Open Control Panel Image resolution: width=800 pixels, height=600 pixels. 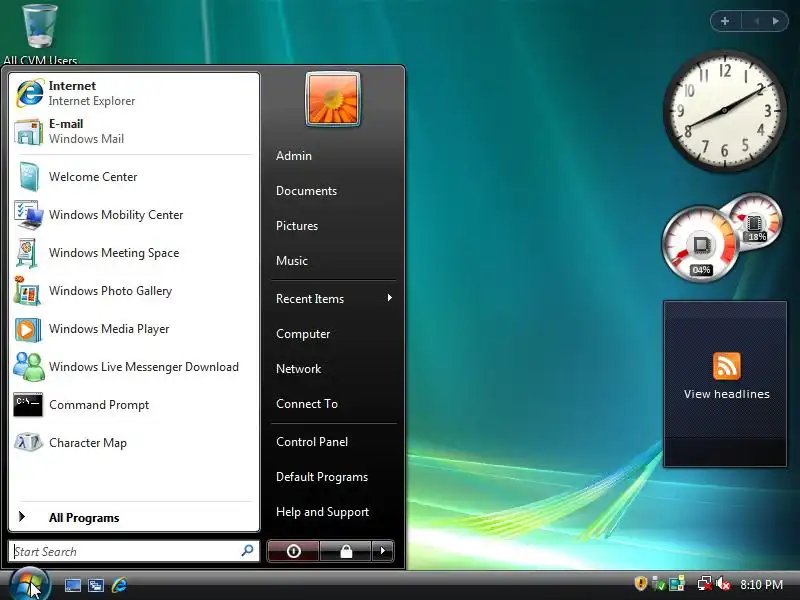click(x=312, y=442)
